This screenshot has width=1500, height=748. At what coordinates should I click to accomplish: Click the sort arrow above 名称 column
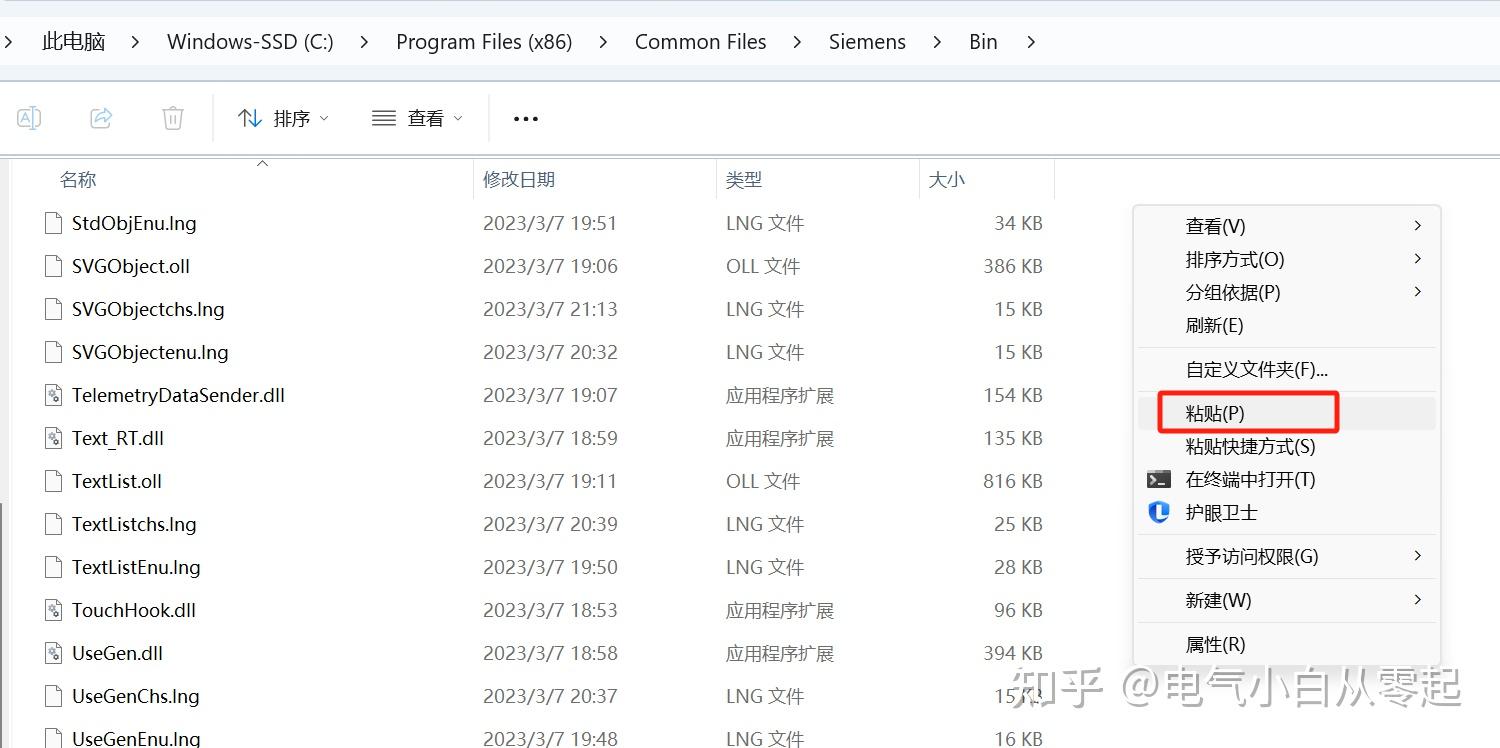point(262,161)
